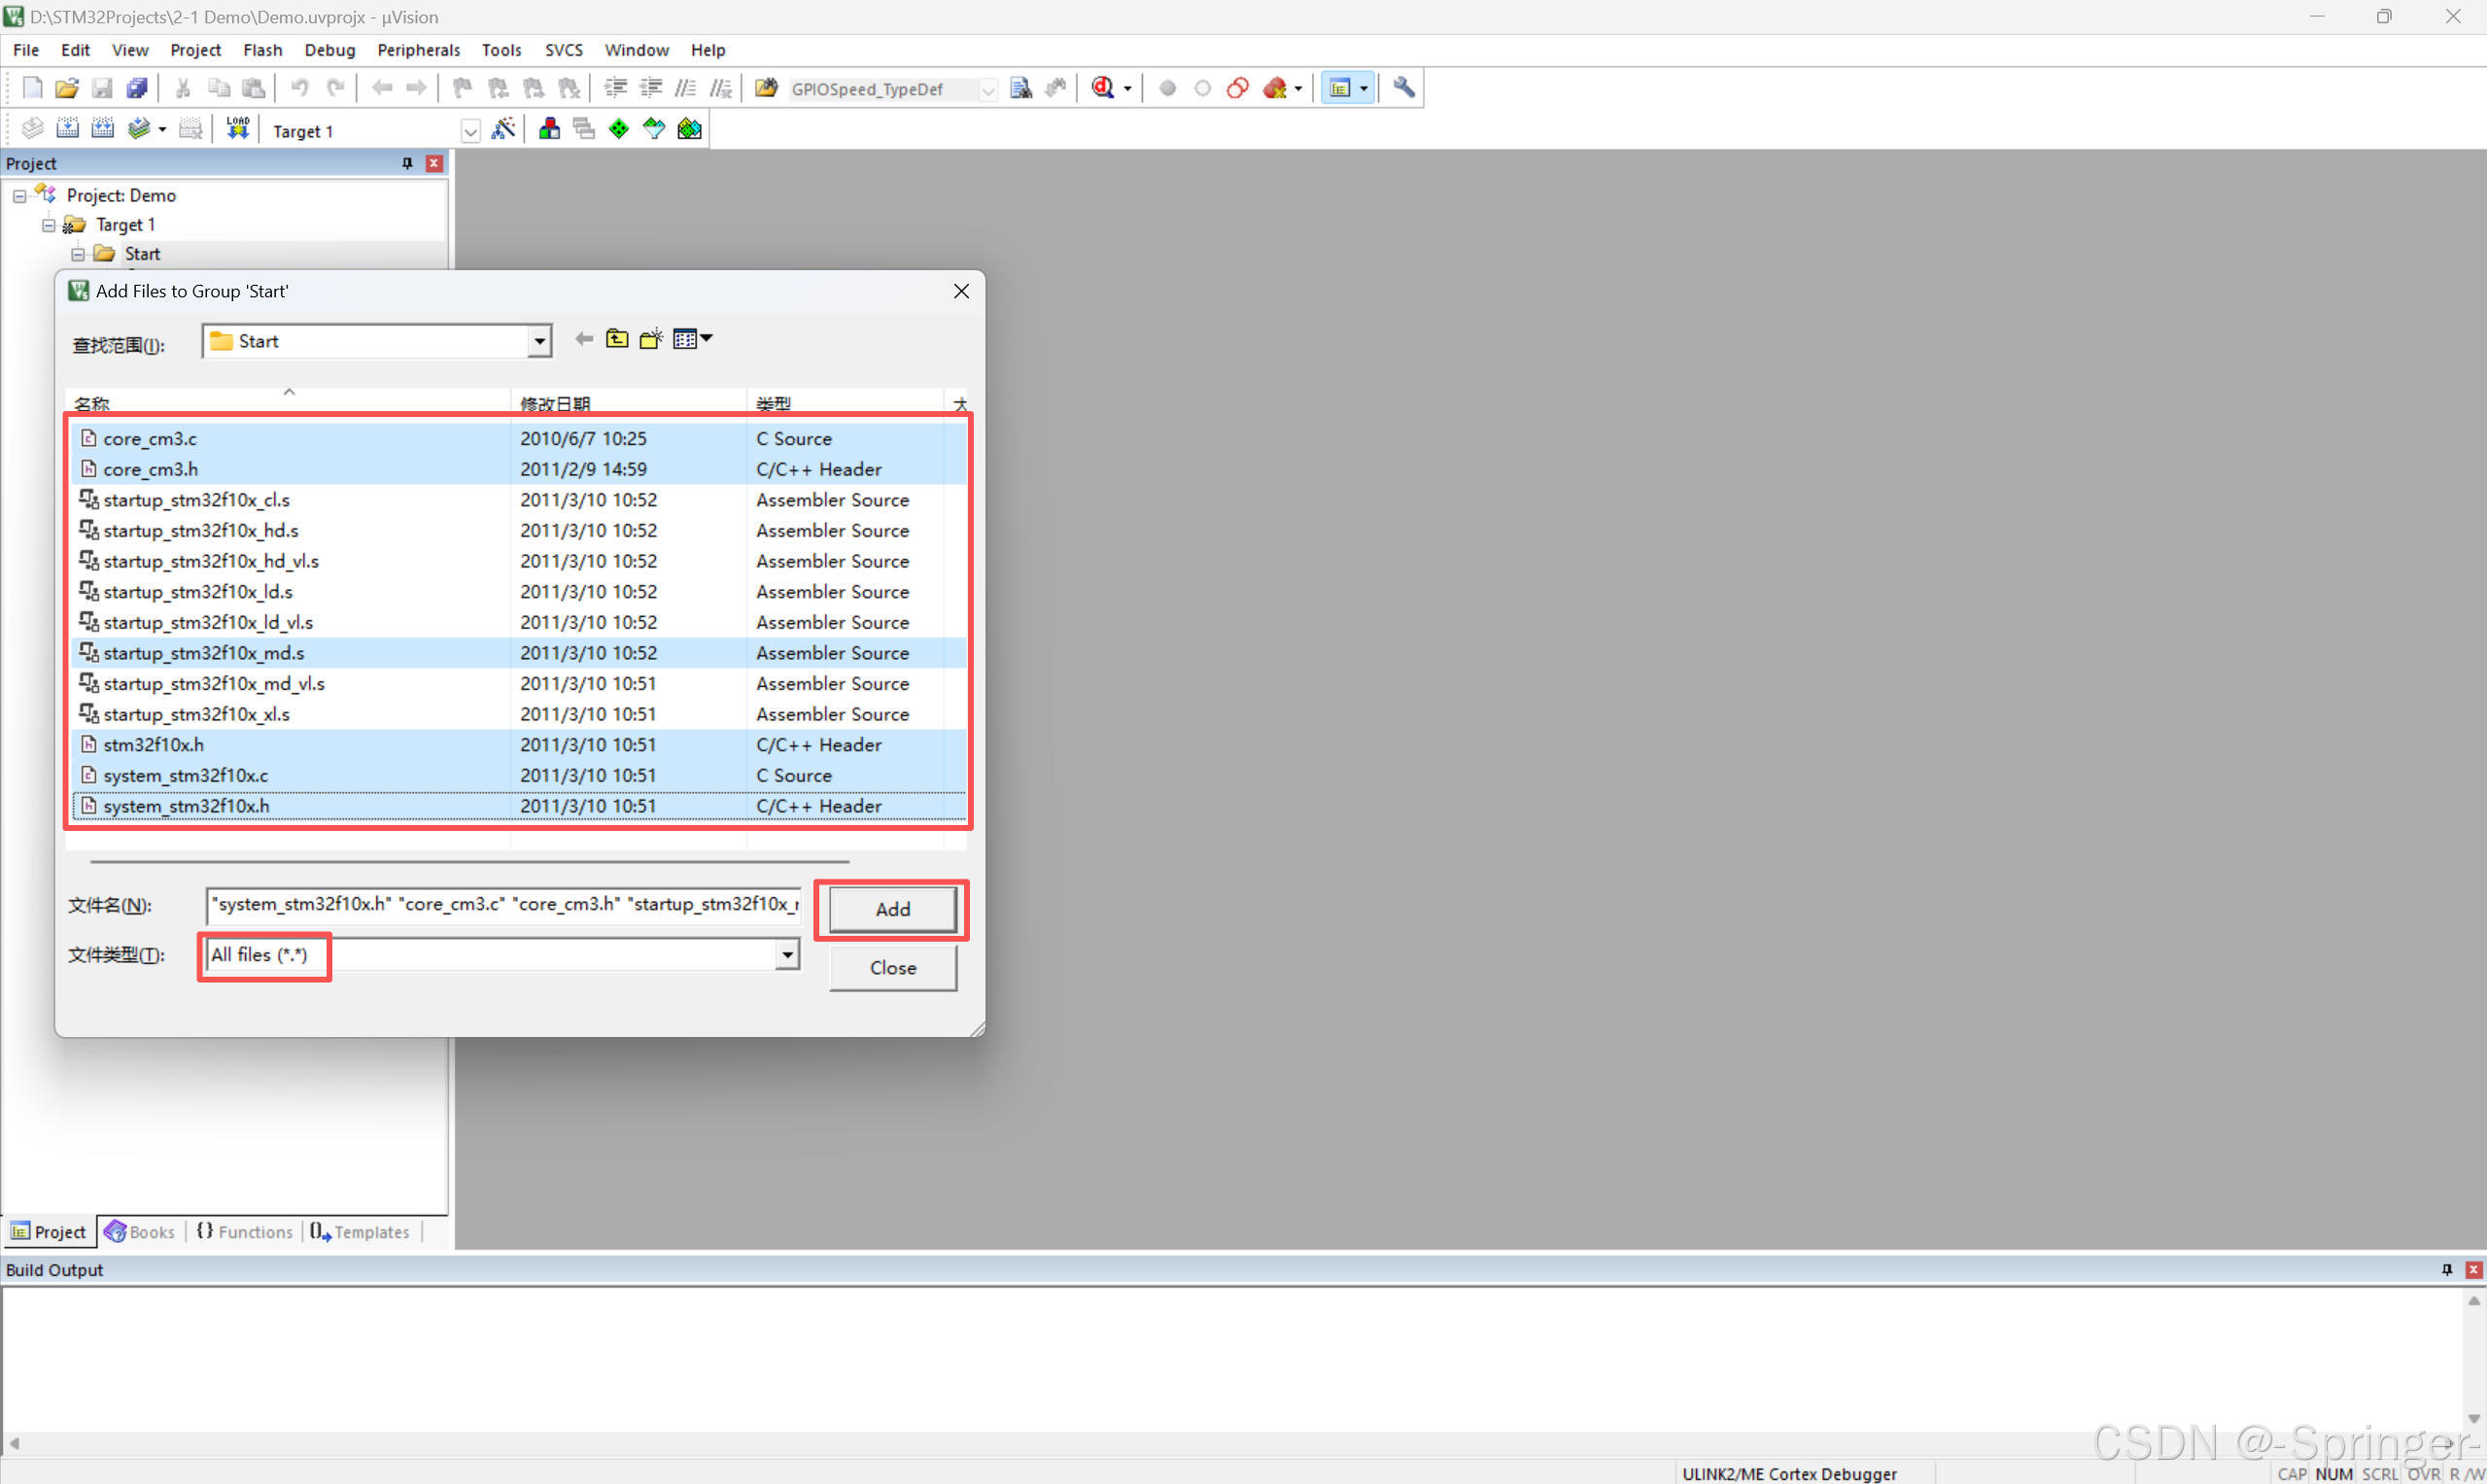Click the Start/Stop Debug Session icon

[x=1103, y=88]
